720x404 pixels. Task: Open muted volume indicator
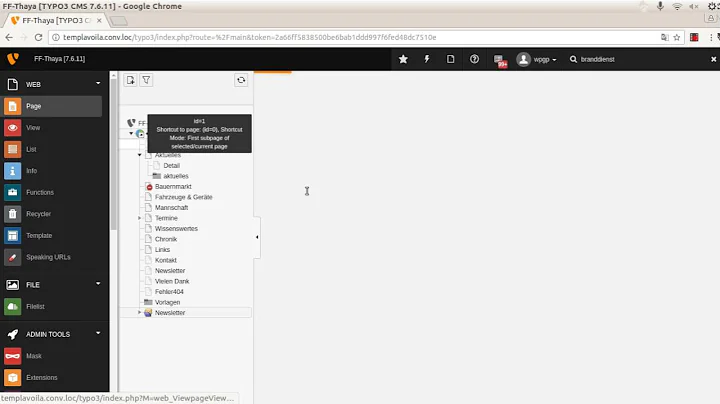[x=693, y=6]
